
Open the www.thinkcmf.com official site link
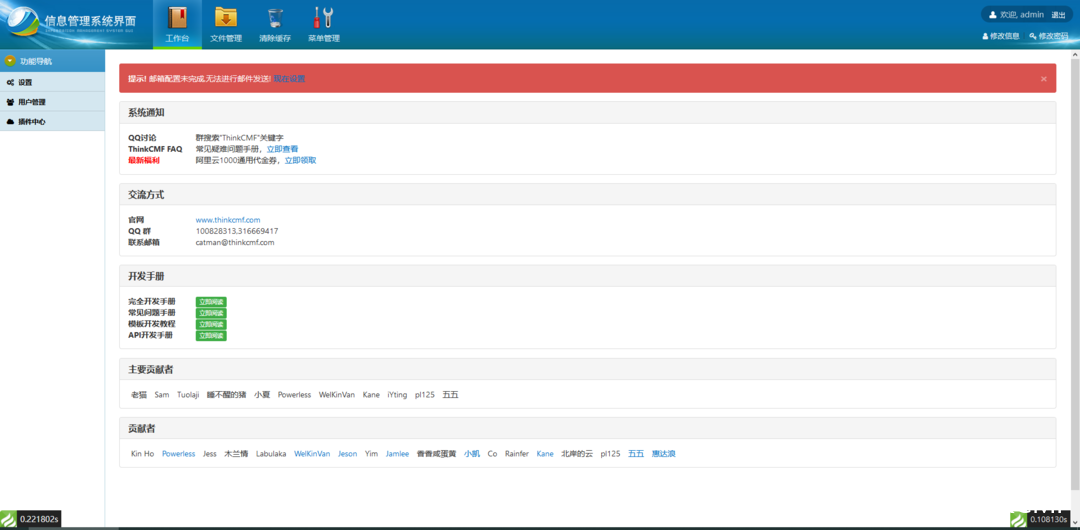pyautogui.click(x=228, y=220)
